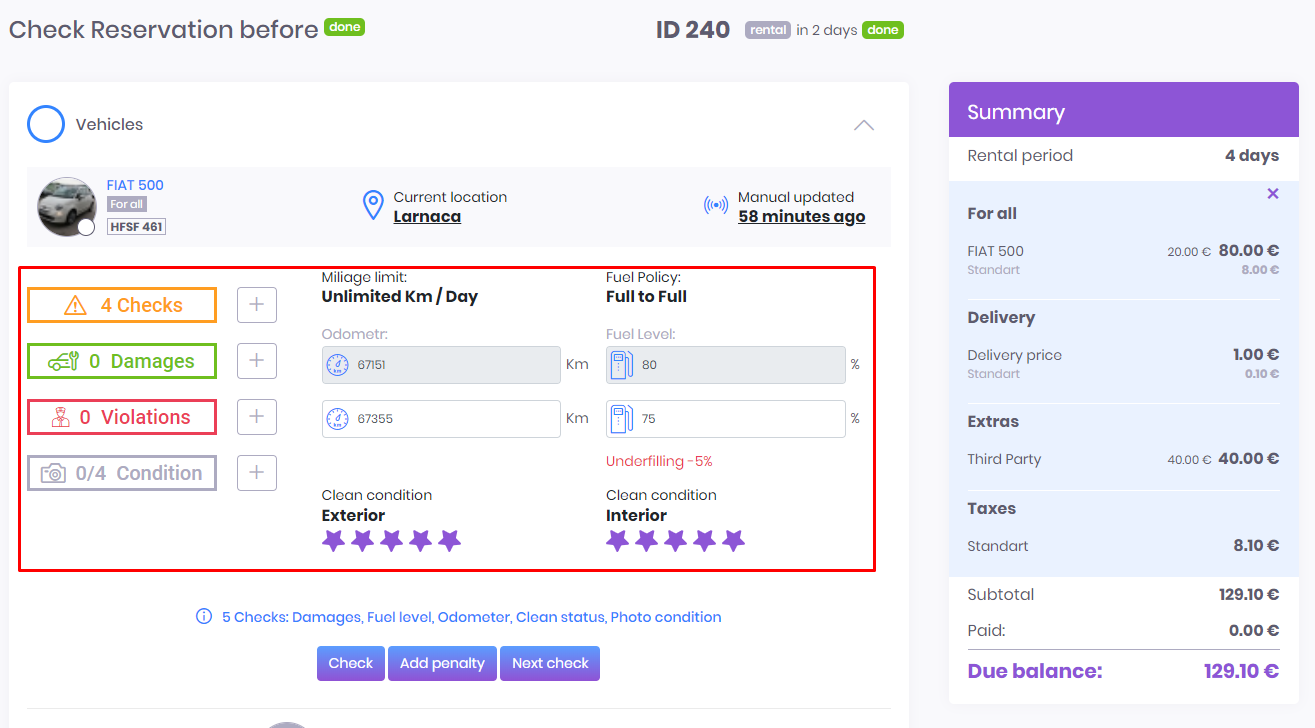Set Exterior clean rating to one star

click(x=334, y=541)
